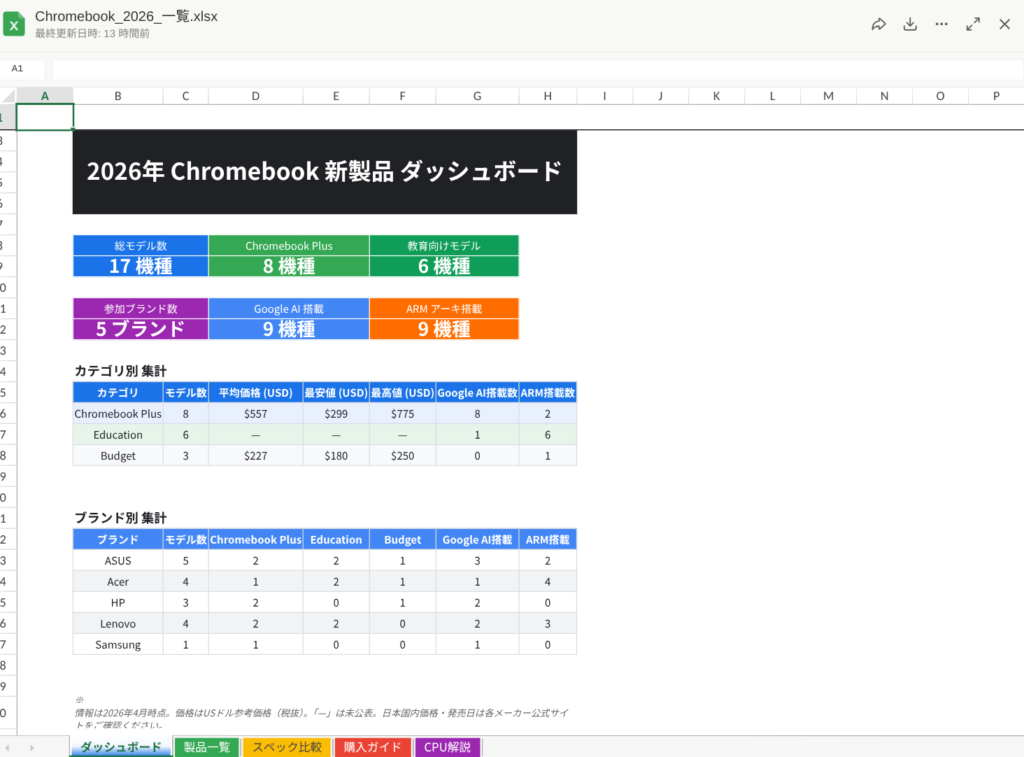Click the green Excel file icon
1024x757 pixels.
pyautogui.click(x=14, y=25)
